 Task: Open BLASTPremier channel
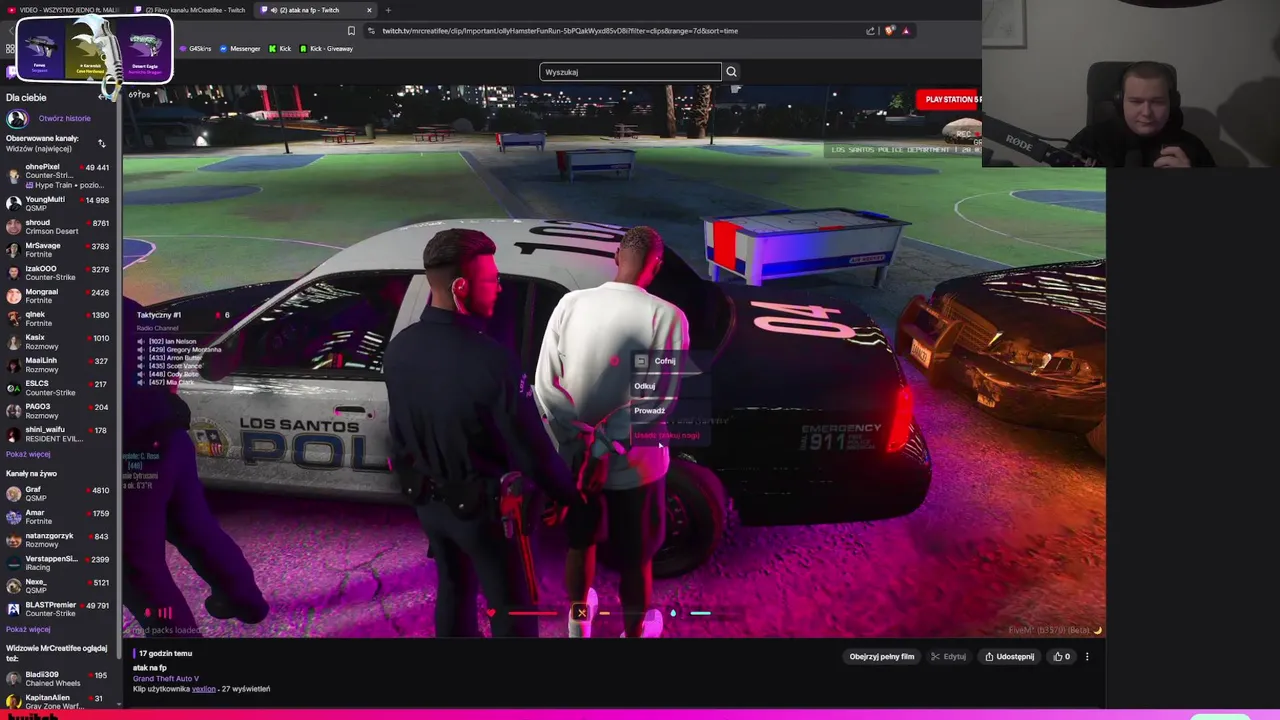(60, 609)
